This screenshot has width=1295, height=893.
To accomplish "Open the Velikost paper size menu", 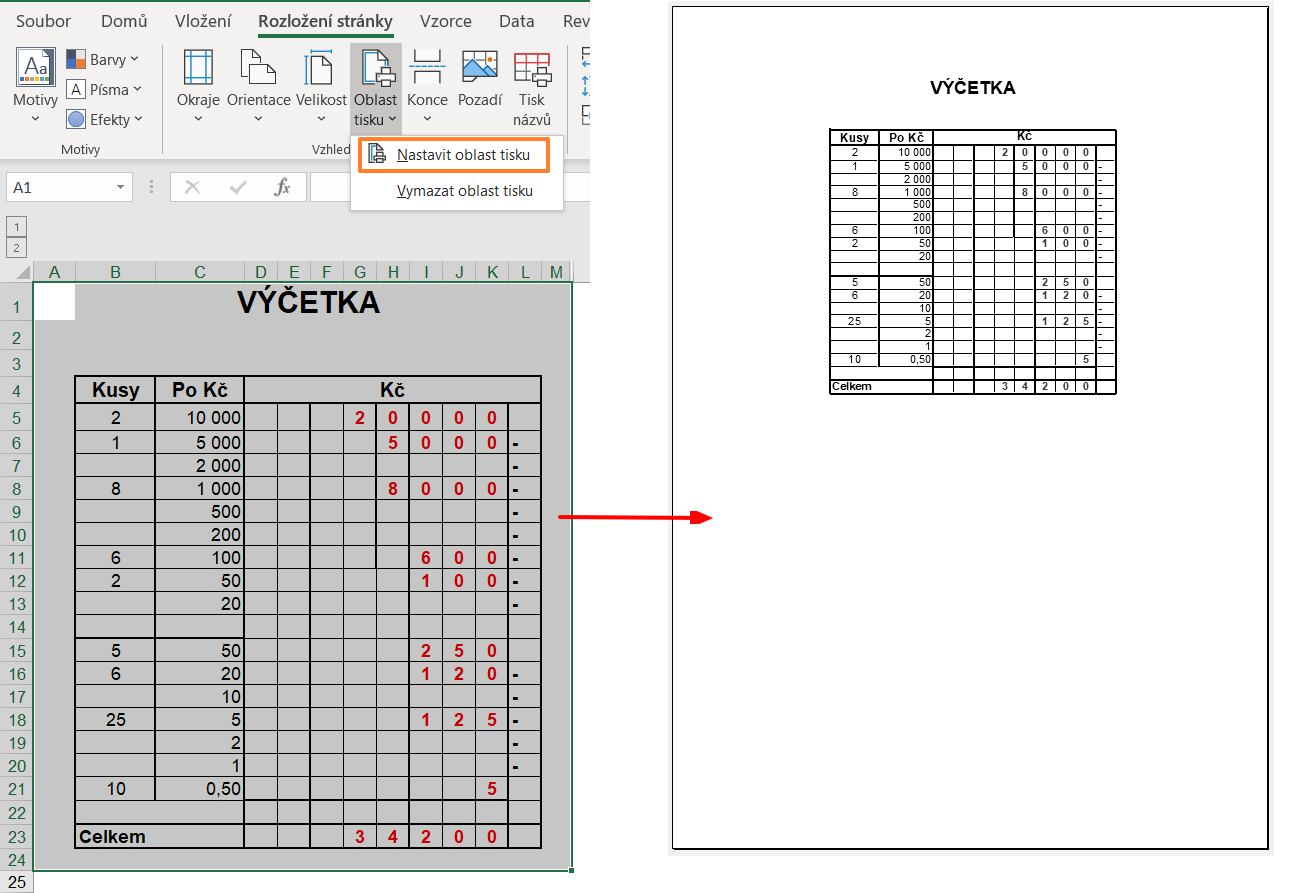I will coord(321,88).
